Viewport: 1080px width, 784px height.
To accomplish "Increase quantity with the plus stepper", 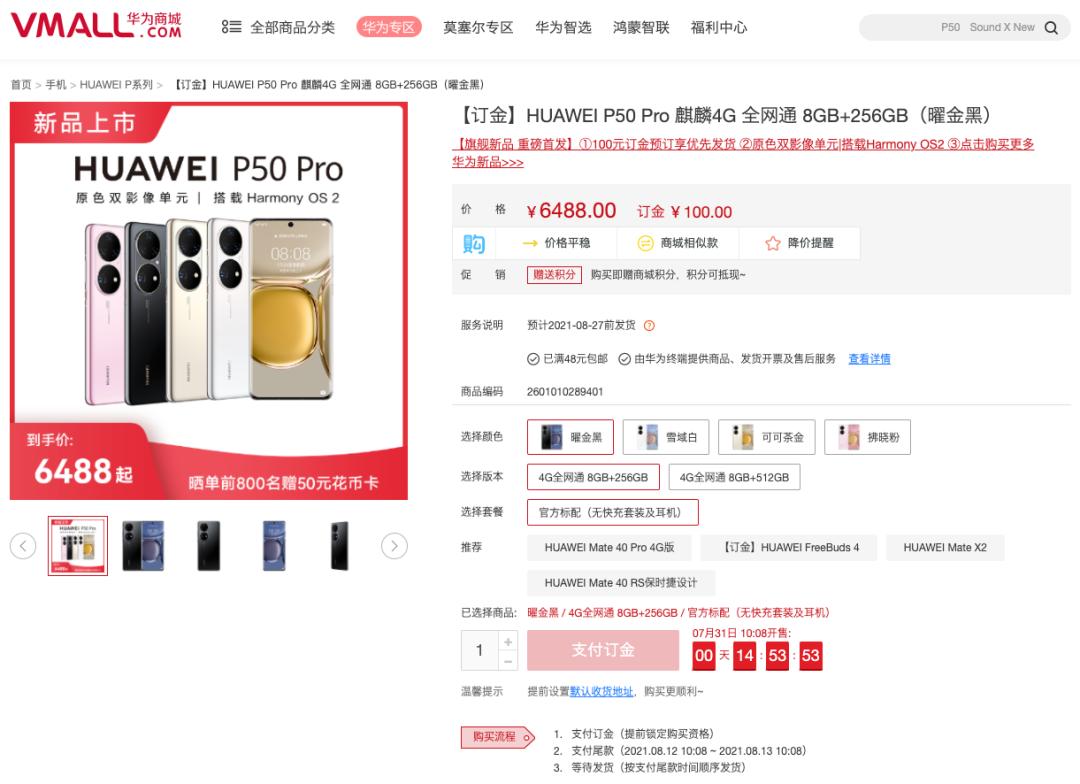I will tap(508, 641).
